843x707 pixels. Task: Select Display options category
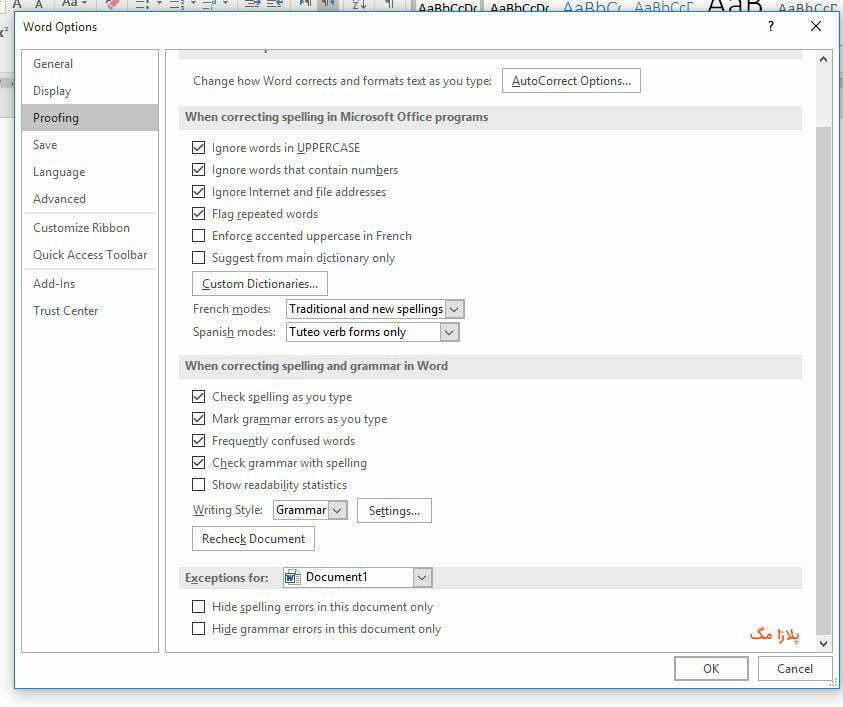click(90, 90)
